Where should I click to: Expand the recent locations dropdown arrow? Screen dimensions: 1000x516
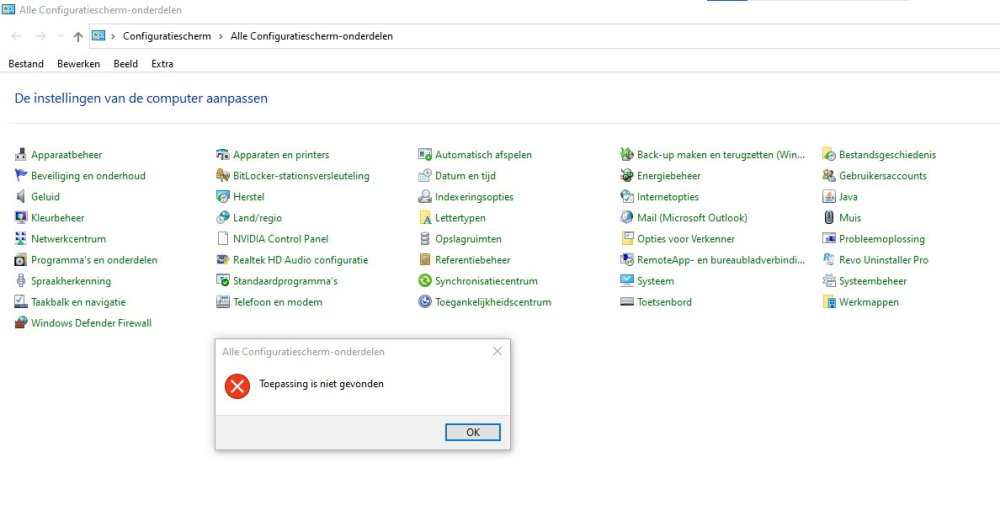tap(61, 36)
